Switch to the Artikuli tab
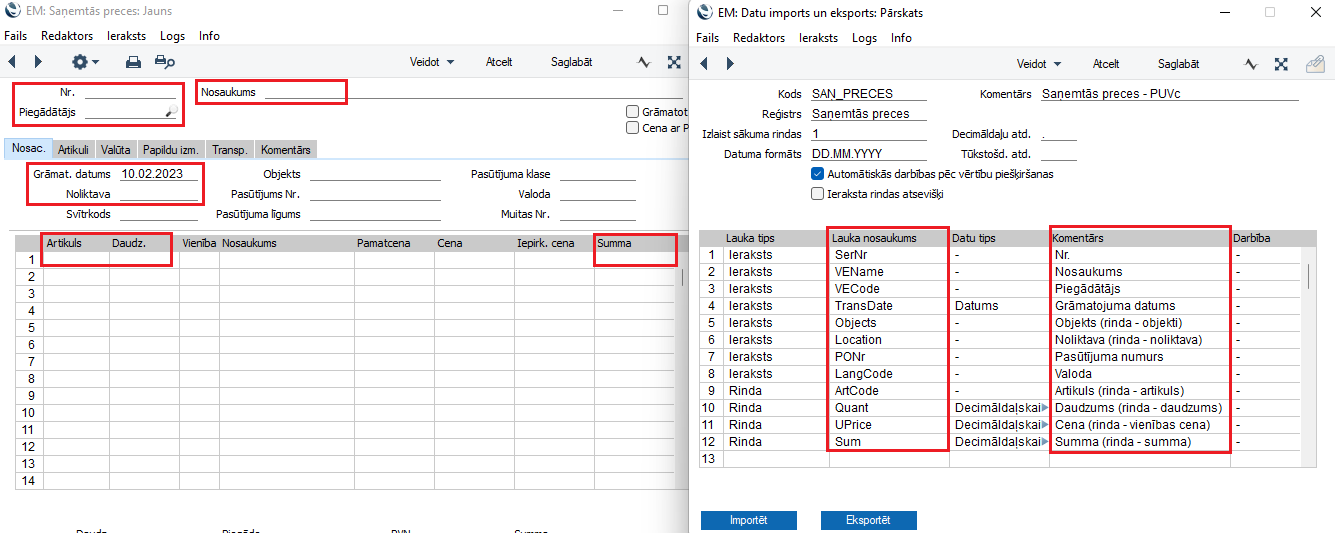The width and height of the screenshot is (1335, 533). [x=73, y=150]
